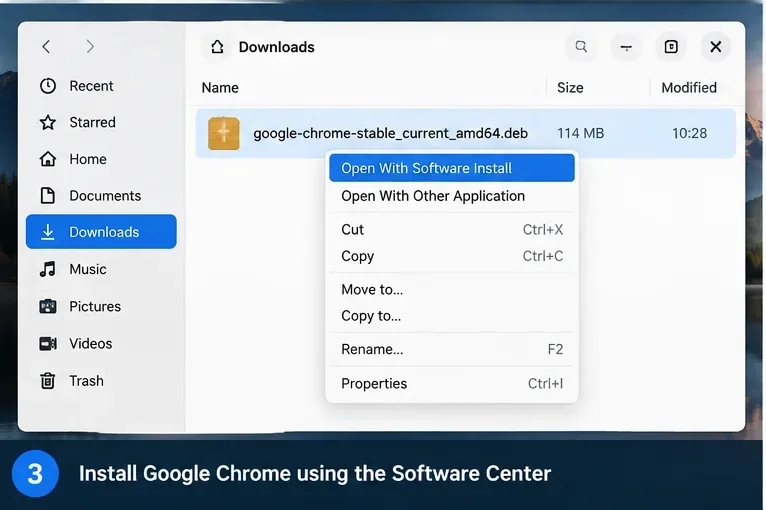766x510 pixels.
Task: Sort by the Modified column header
Action: 689,88
